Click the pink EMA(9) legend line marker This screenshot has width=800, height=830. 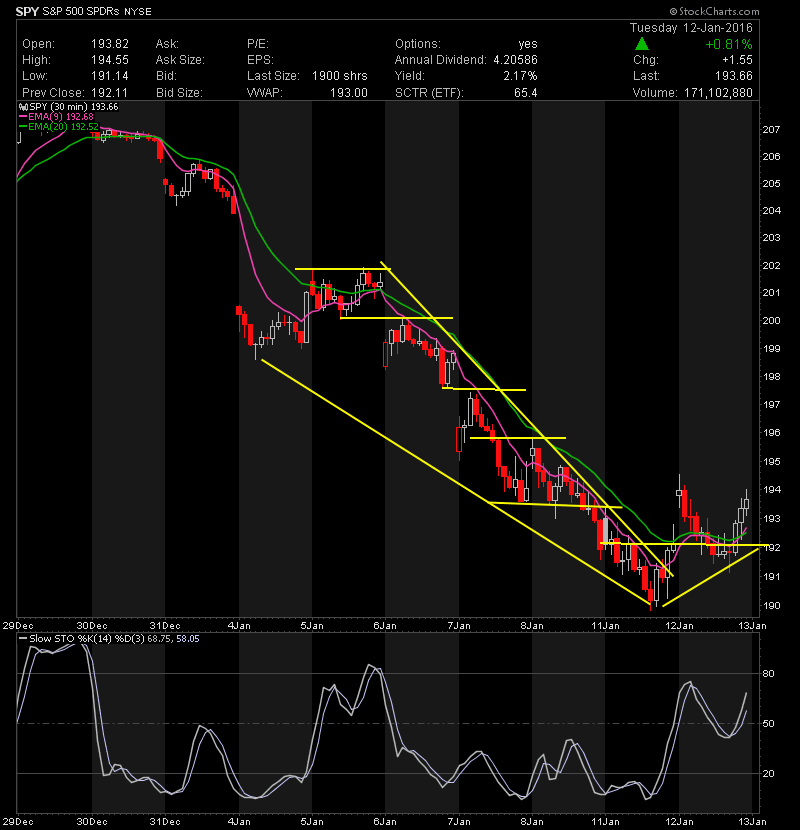click(23, 116)
